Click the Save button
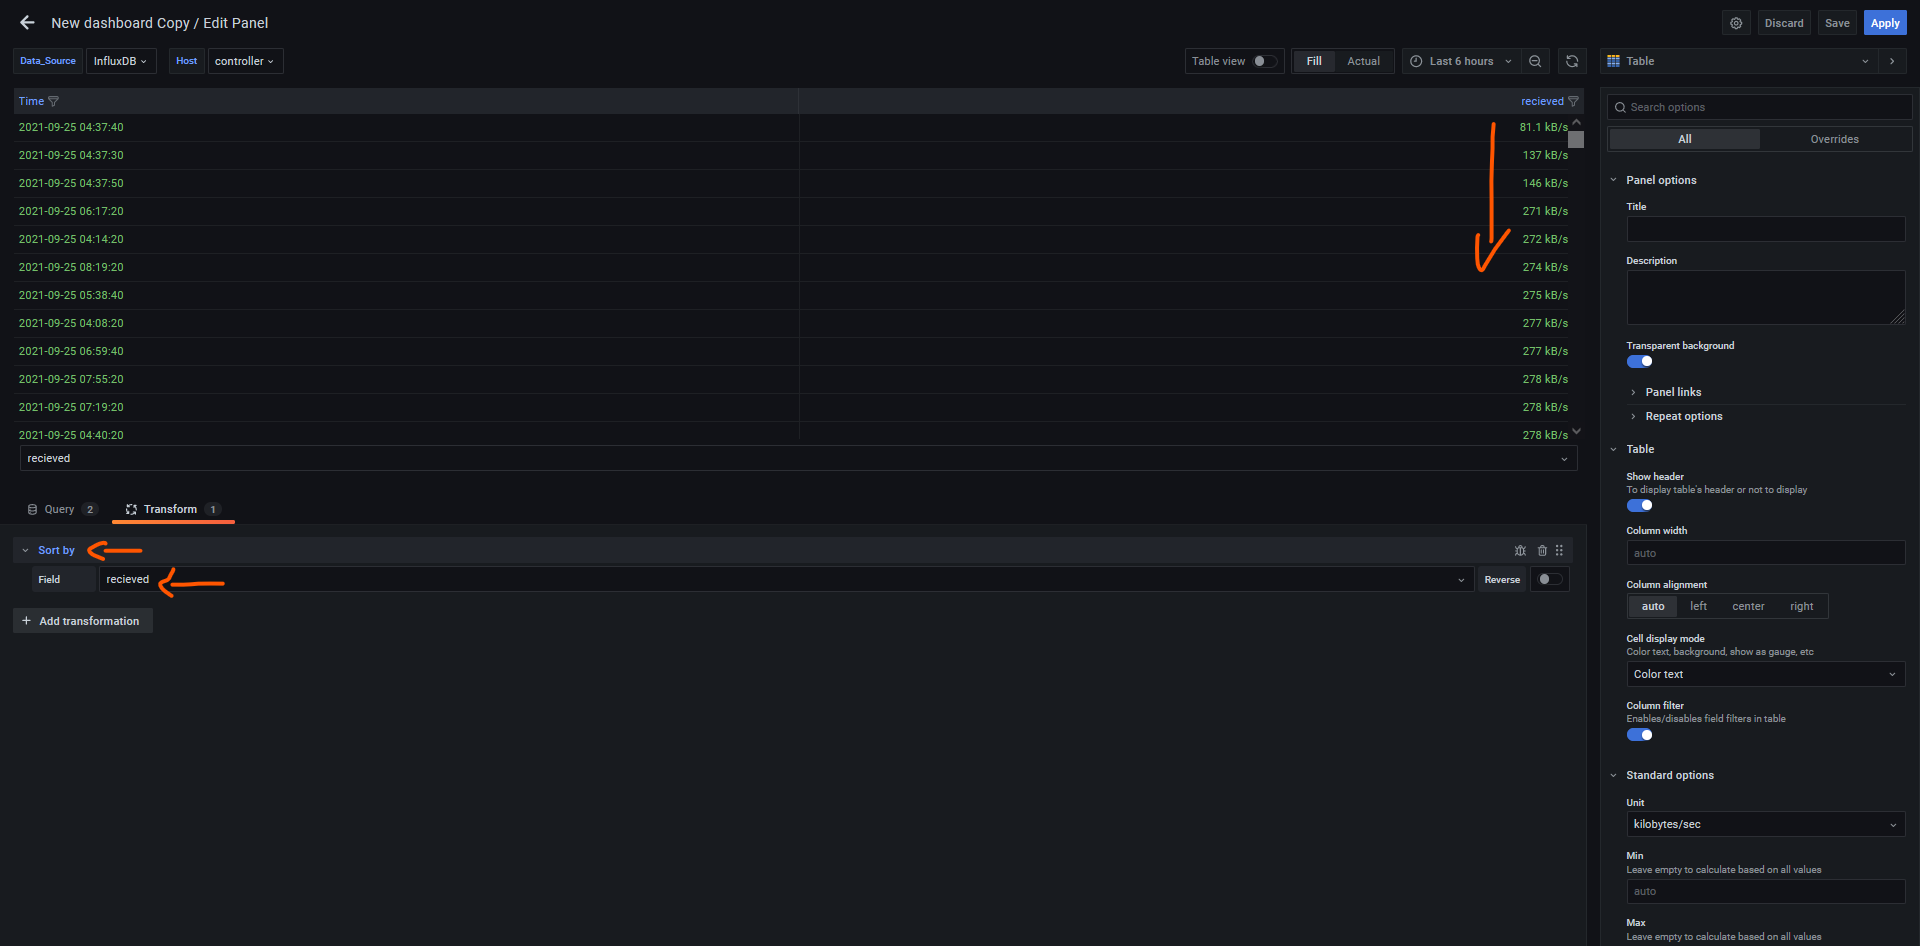Screen dimensions: 1920x946 click(x=1837, y=23)
